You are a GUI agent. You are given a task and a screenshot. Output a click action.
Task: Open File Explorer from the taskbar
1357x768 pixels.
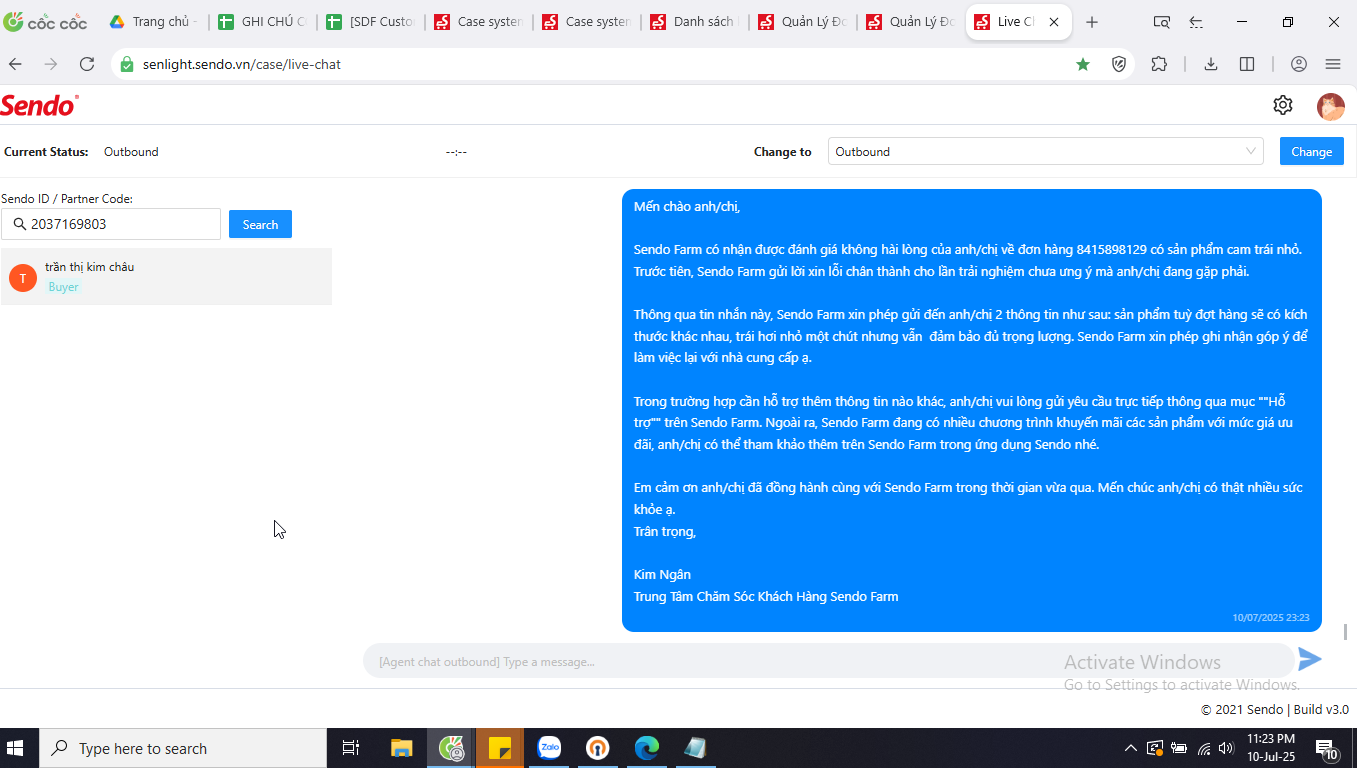[x=401, y=747]
